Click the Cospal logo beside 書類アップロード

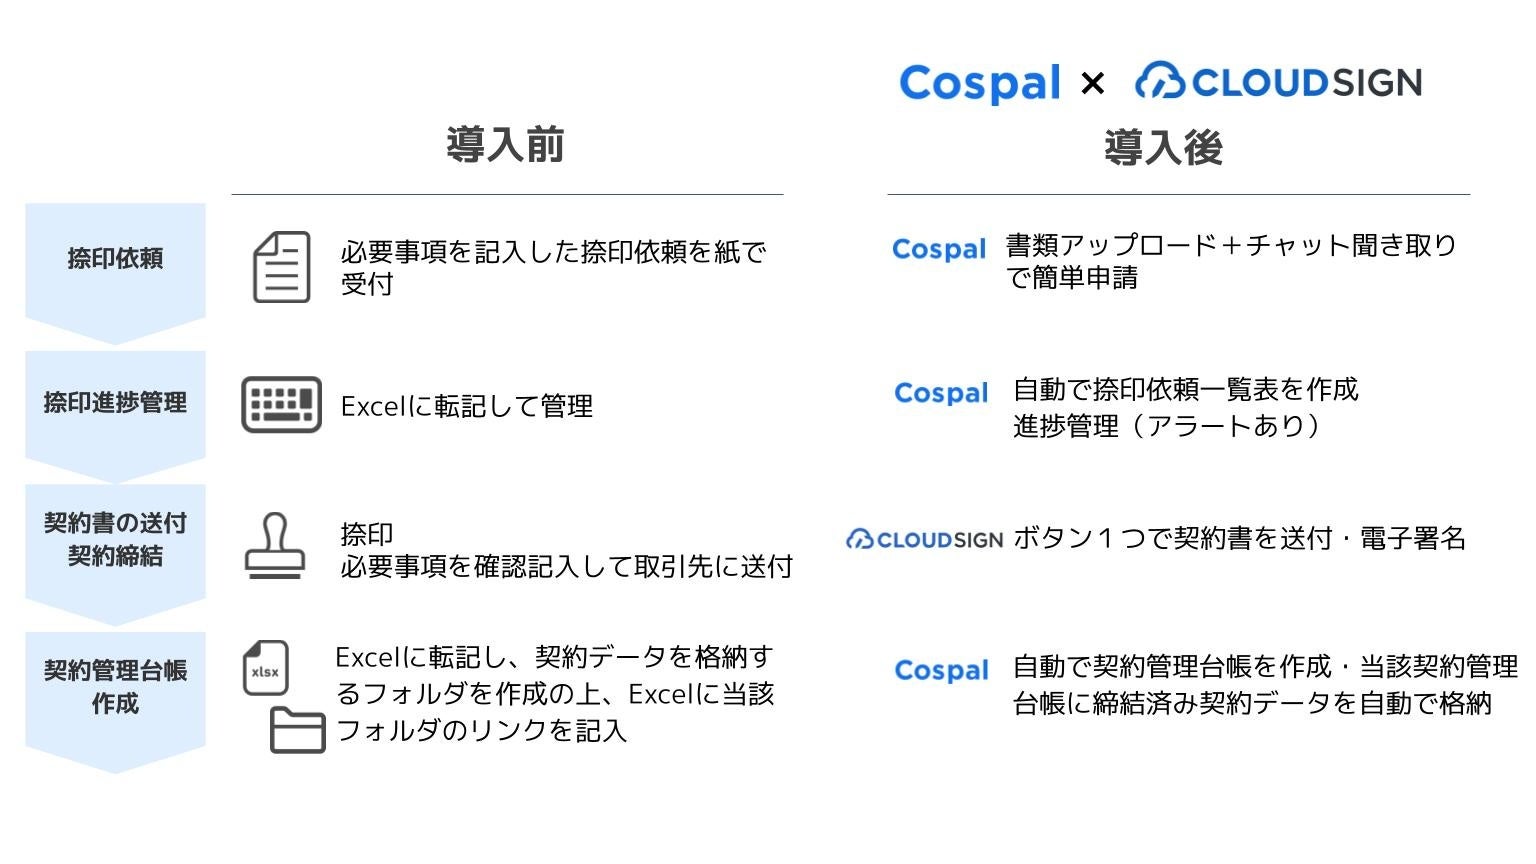click(939, 249)
